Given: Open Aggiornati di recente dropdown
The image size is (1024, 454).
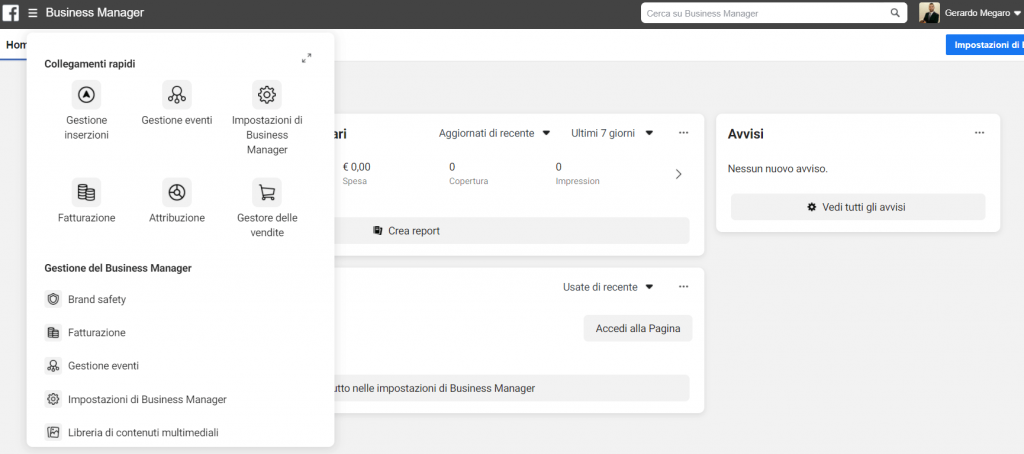Looking at the screenshot, I should pos(494,133).
